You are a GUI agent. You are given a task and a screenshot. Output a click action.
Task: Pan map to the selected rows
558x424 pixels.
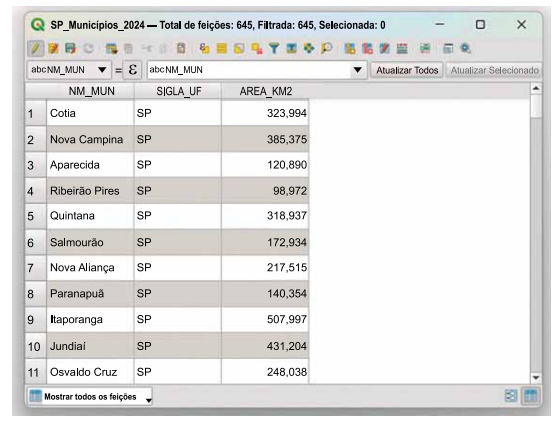click(309, 48)
